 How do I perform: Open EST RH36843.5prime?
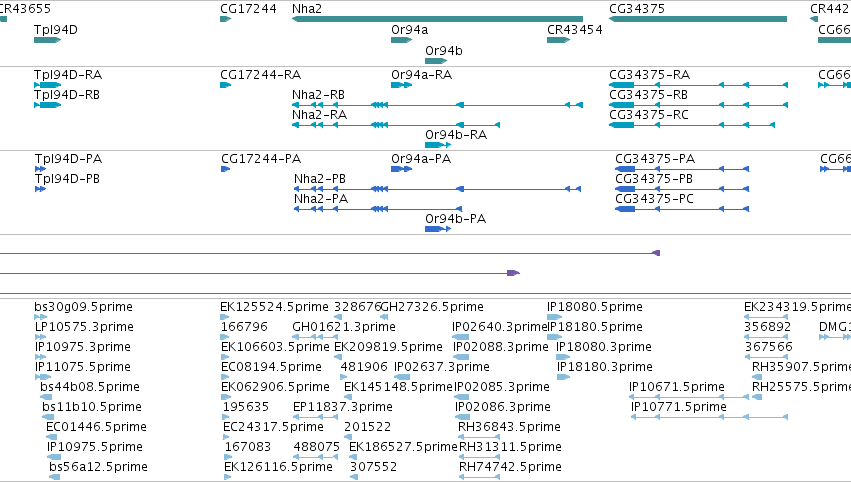tap(509, 428)
